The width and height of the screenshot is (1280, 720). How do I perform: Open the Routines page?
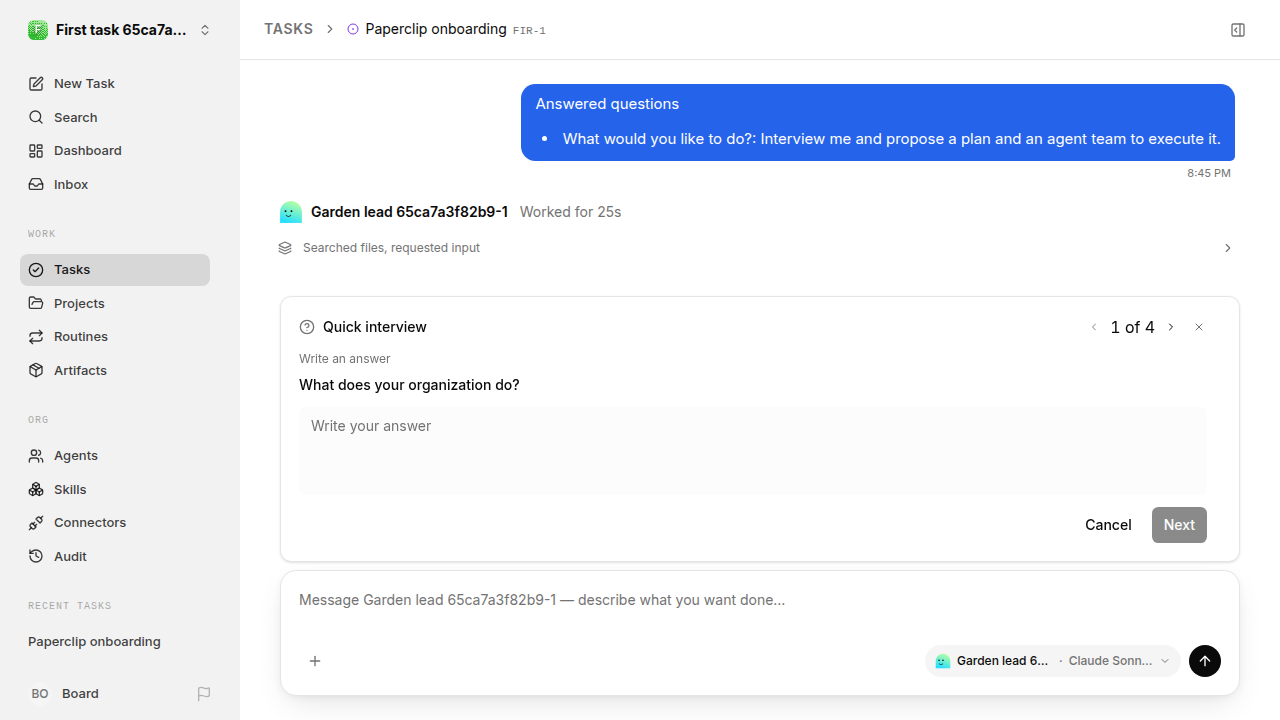(x=115, y=337)
